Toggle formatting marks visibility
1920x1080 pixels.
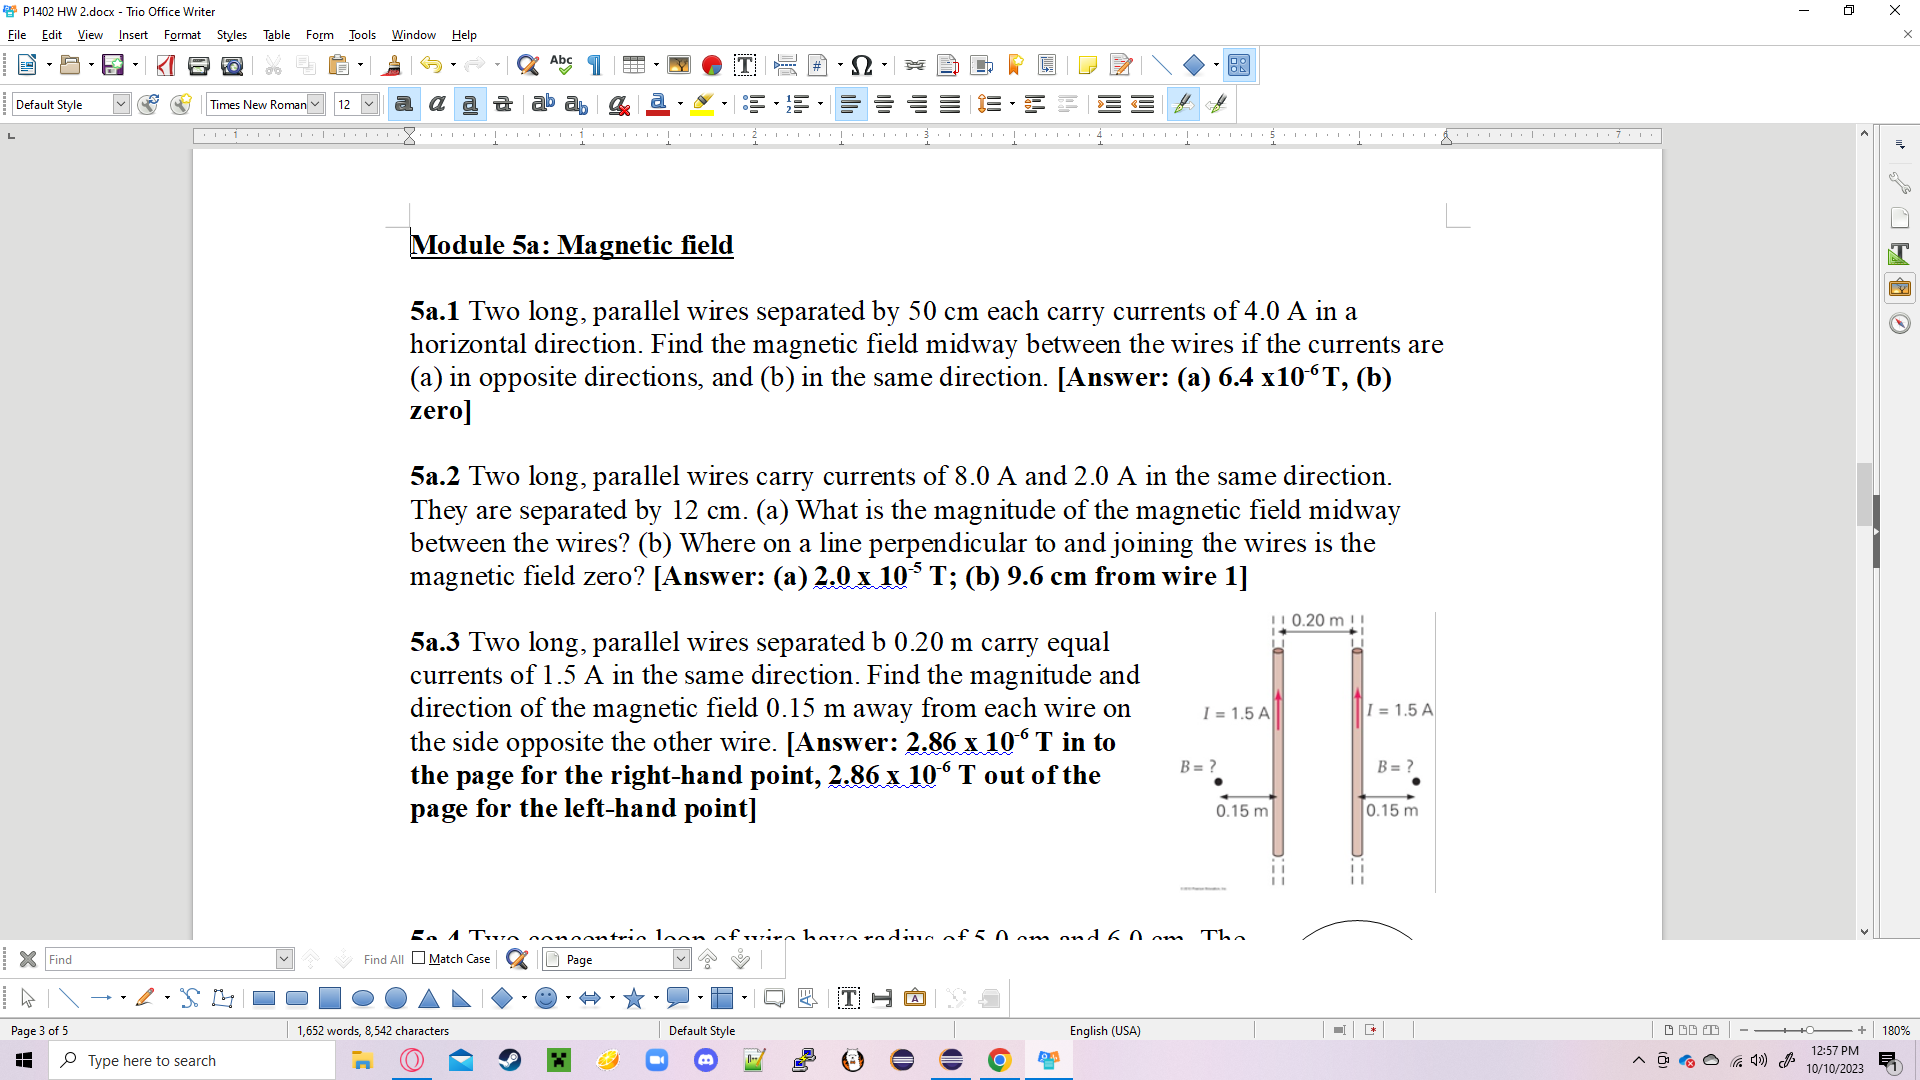594,64
